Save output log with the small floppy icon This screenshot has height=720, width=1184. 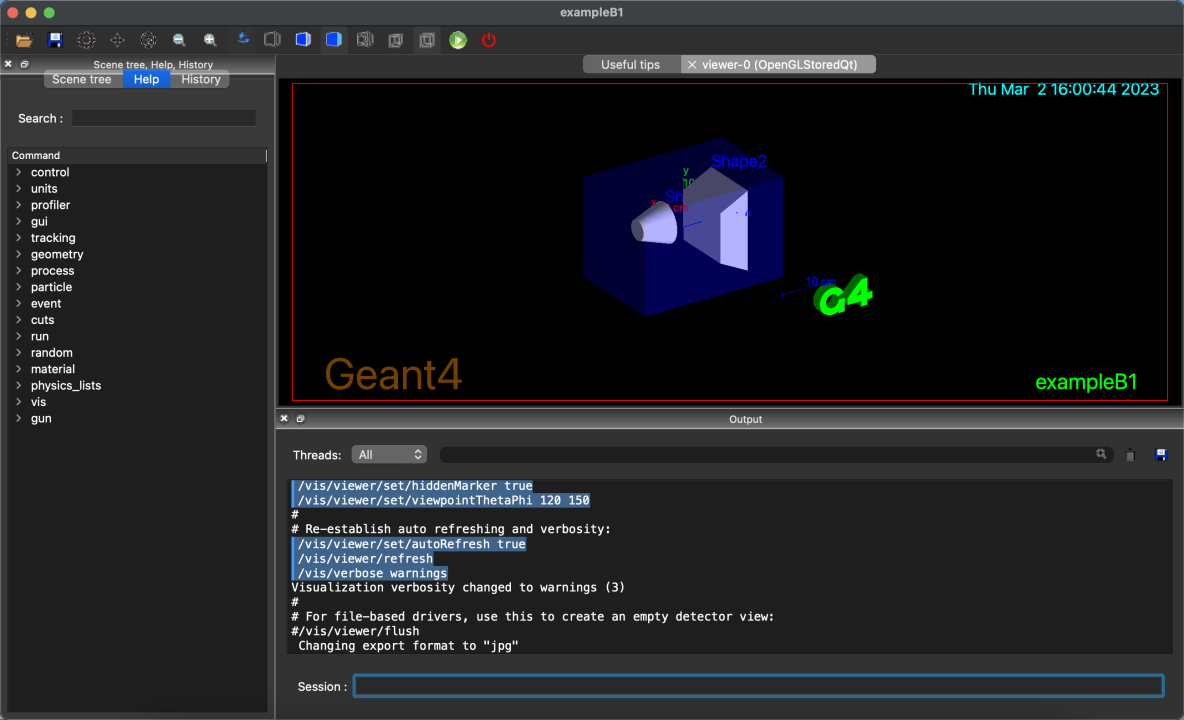[x=1161, y=455]
